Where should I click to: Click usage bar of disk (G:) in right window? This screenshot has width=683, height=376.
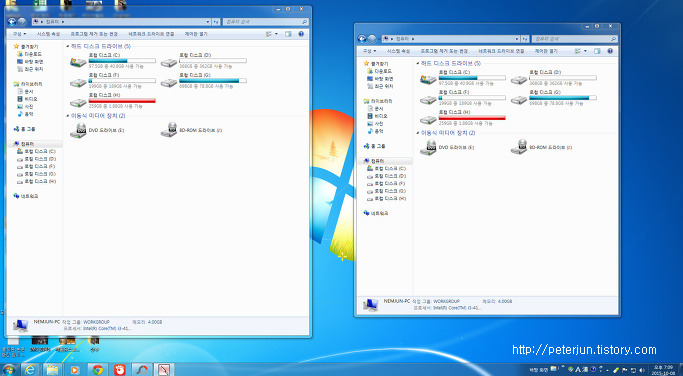(x=563, y=98)
